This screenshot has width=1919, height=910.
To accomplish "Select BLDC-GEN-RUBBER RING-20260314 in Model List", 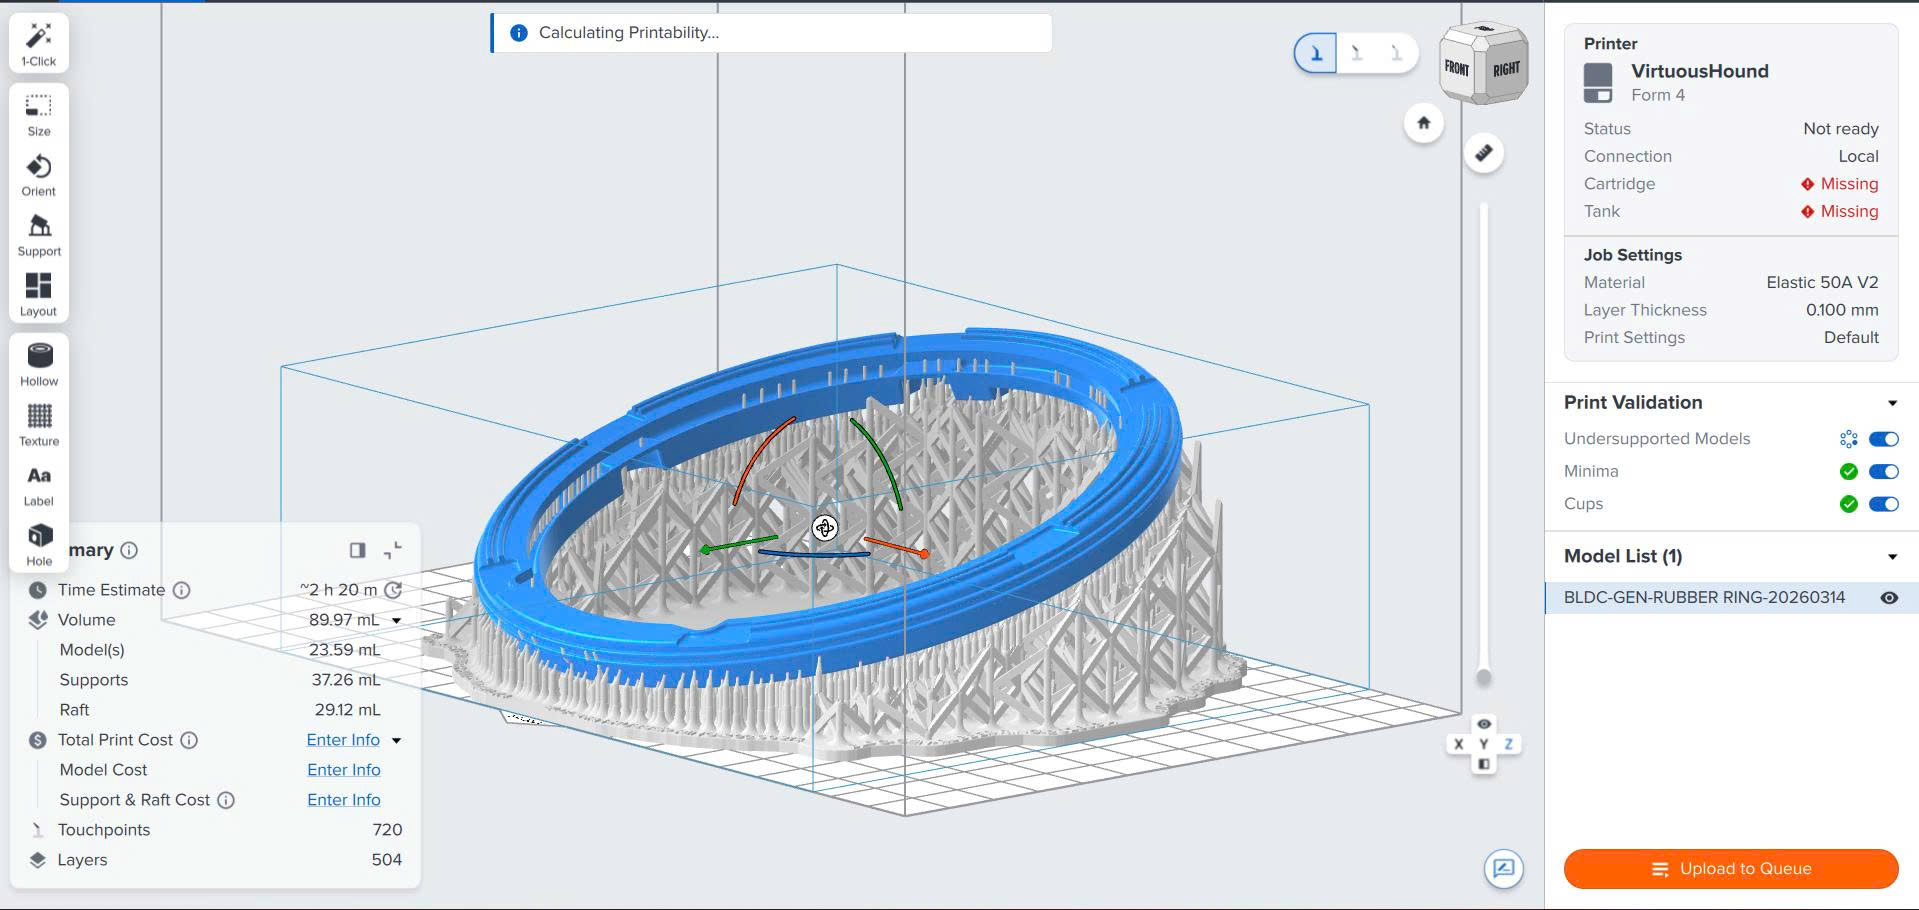I will (1704, 598).
